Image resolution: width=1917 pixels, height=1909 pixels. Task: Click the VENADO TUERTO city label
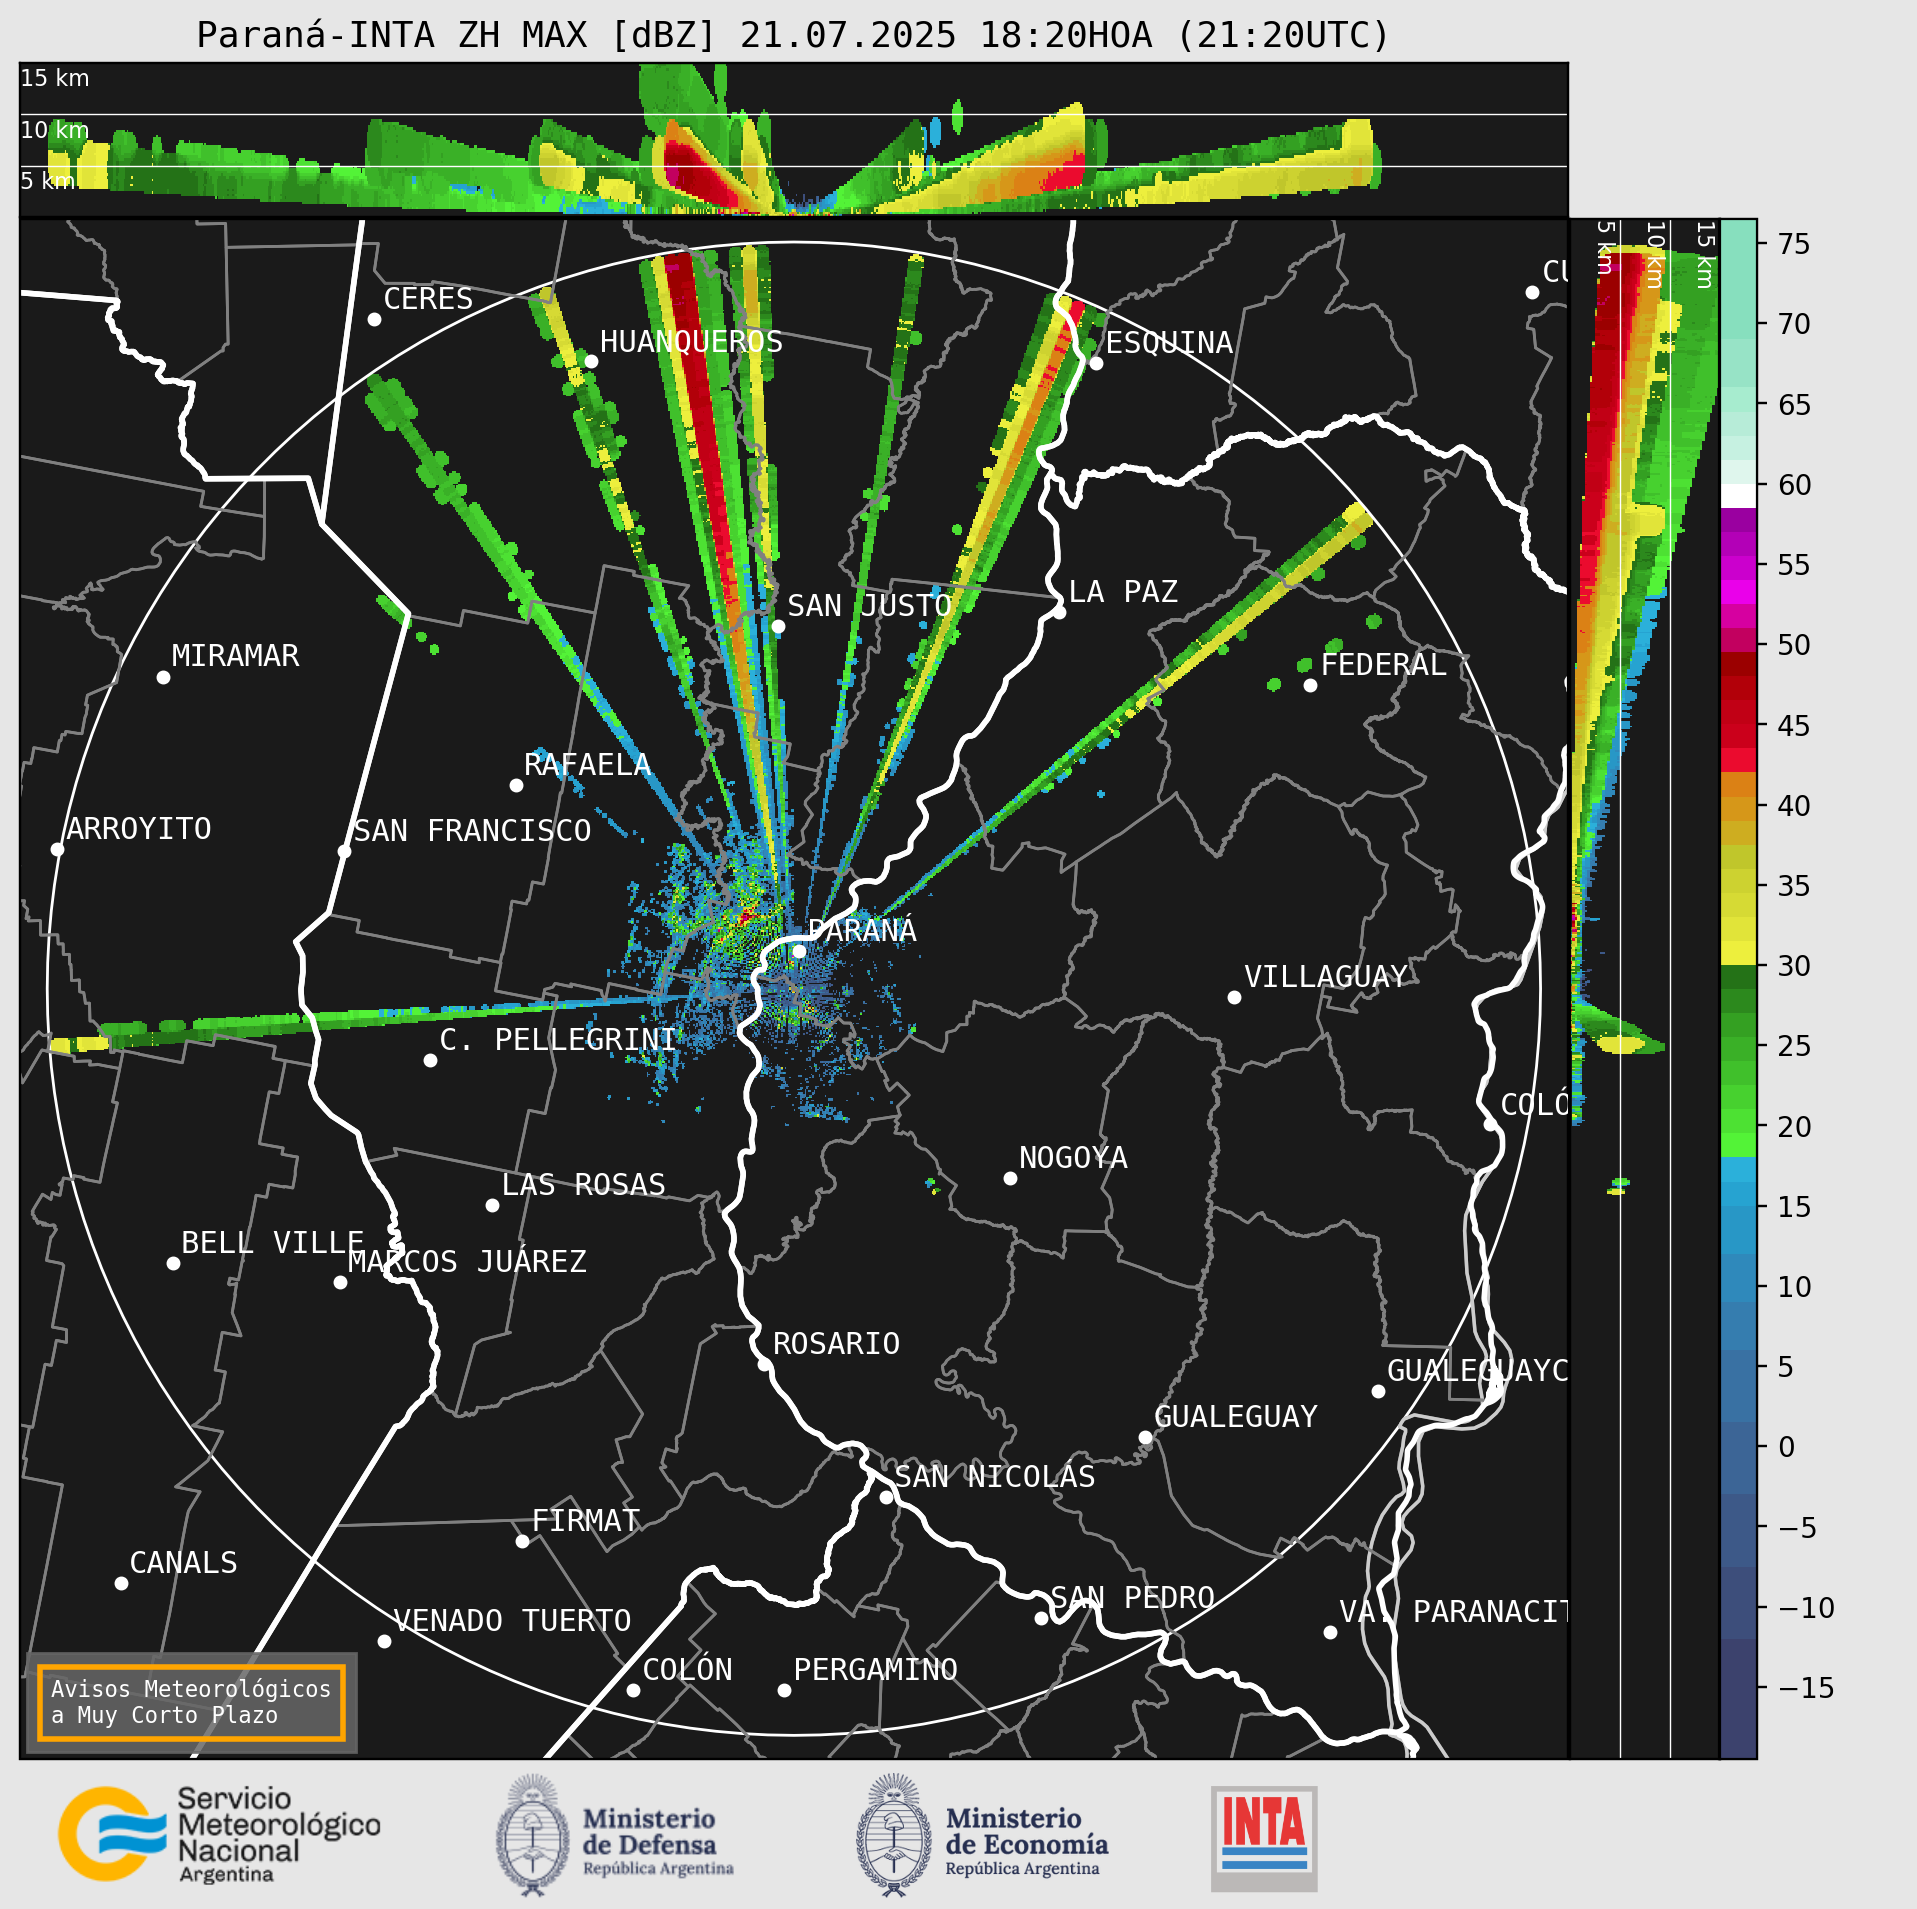[x=512, y=1620]
